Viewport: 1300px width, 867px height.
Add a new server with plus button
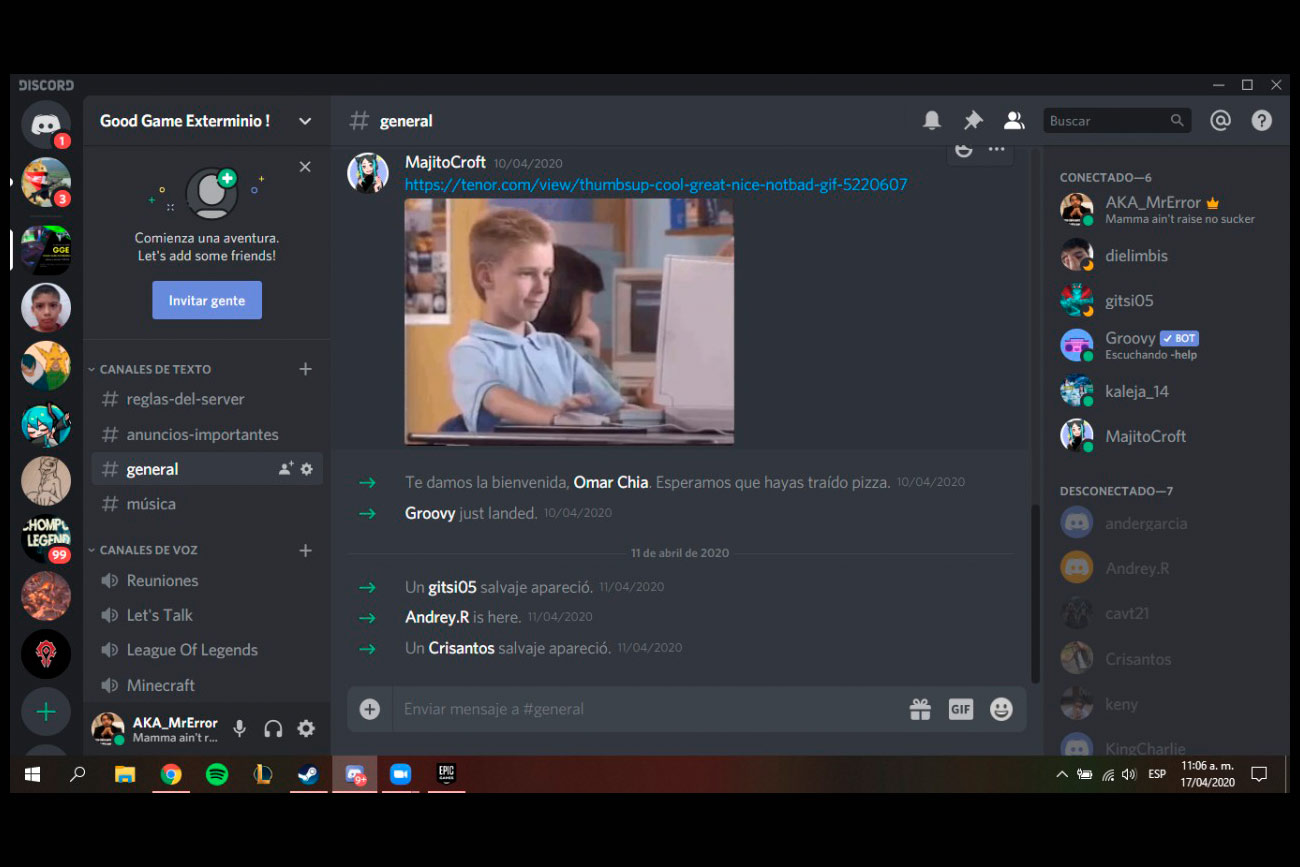click(x=46, y=712)
